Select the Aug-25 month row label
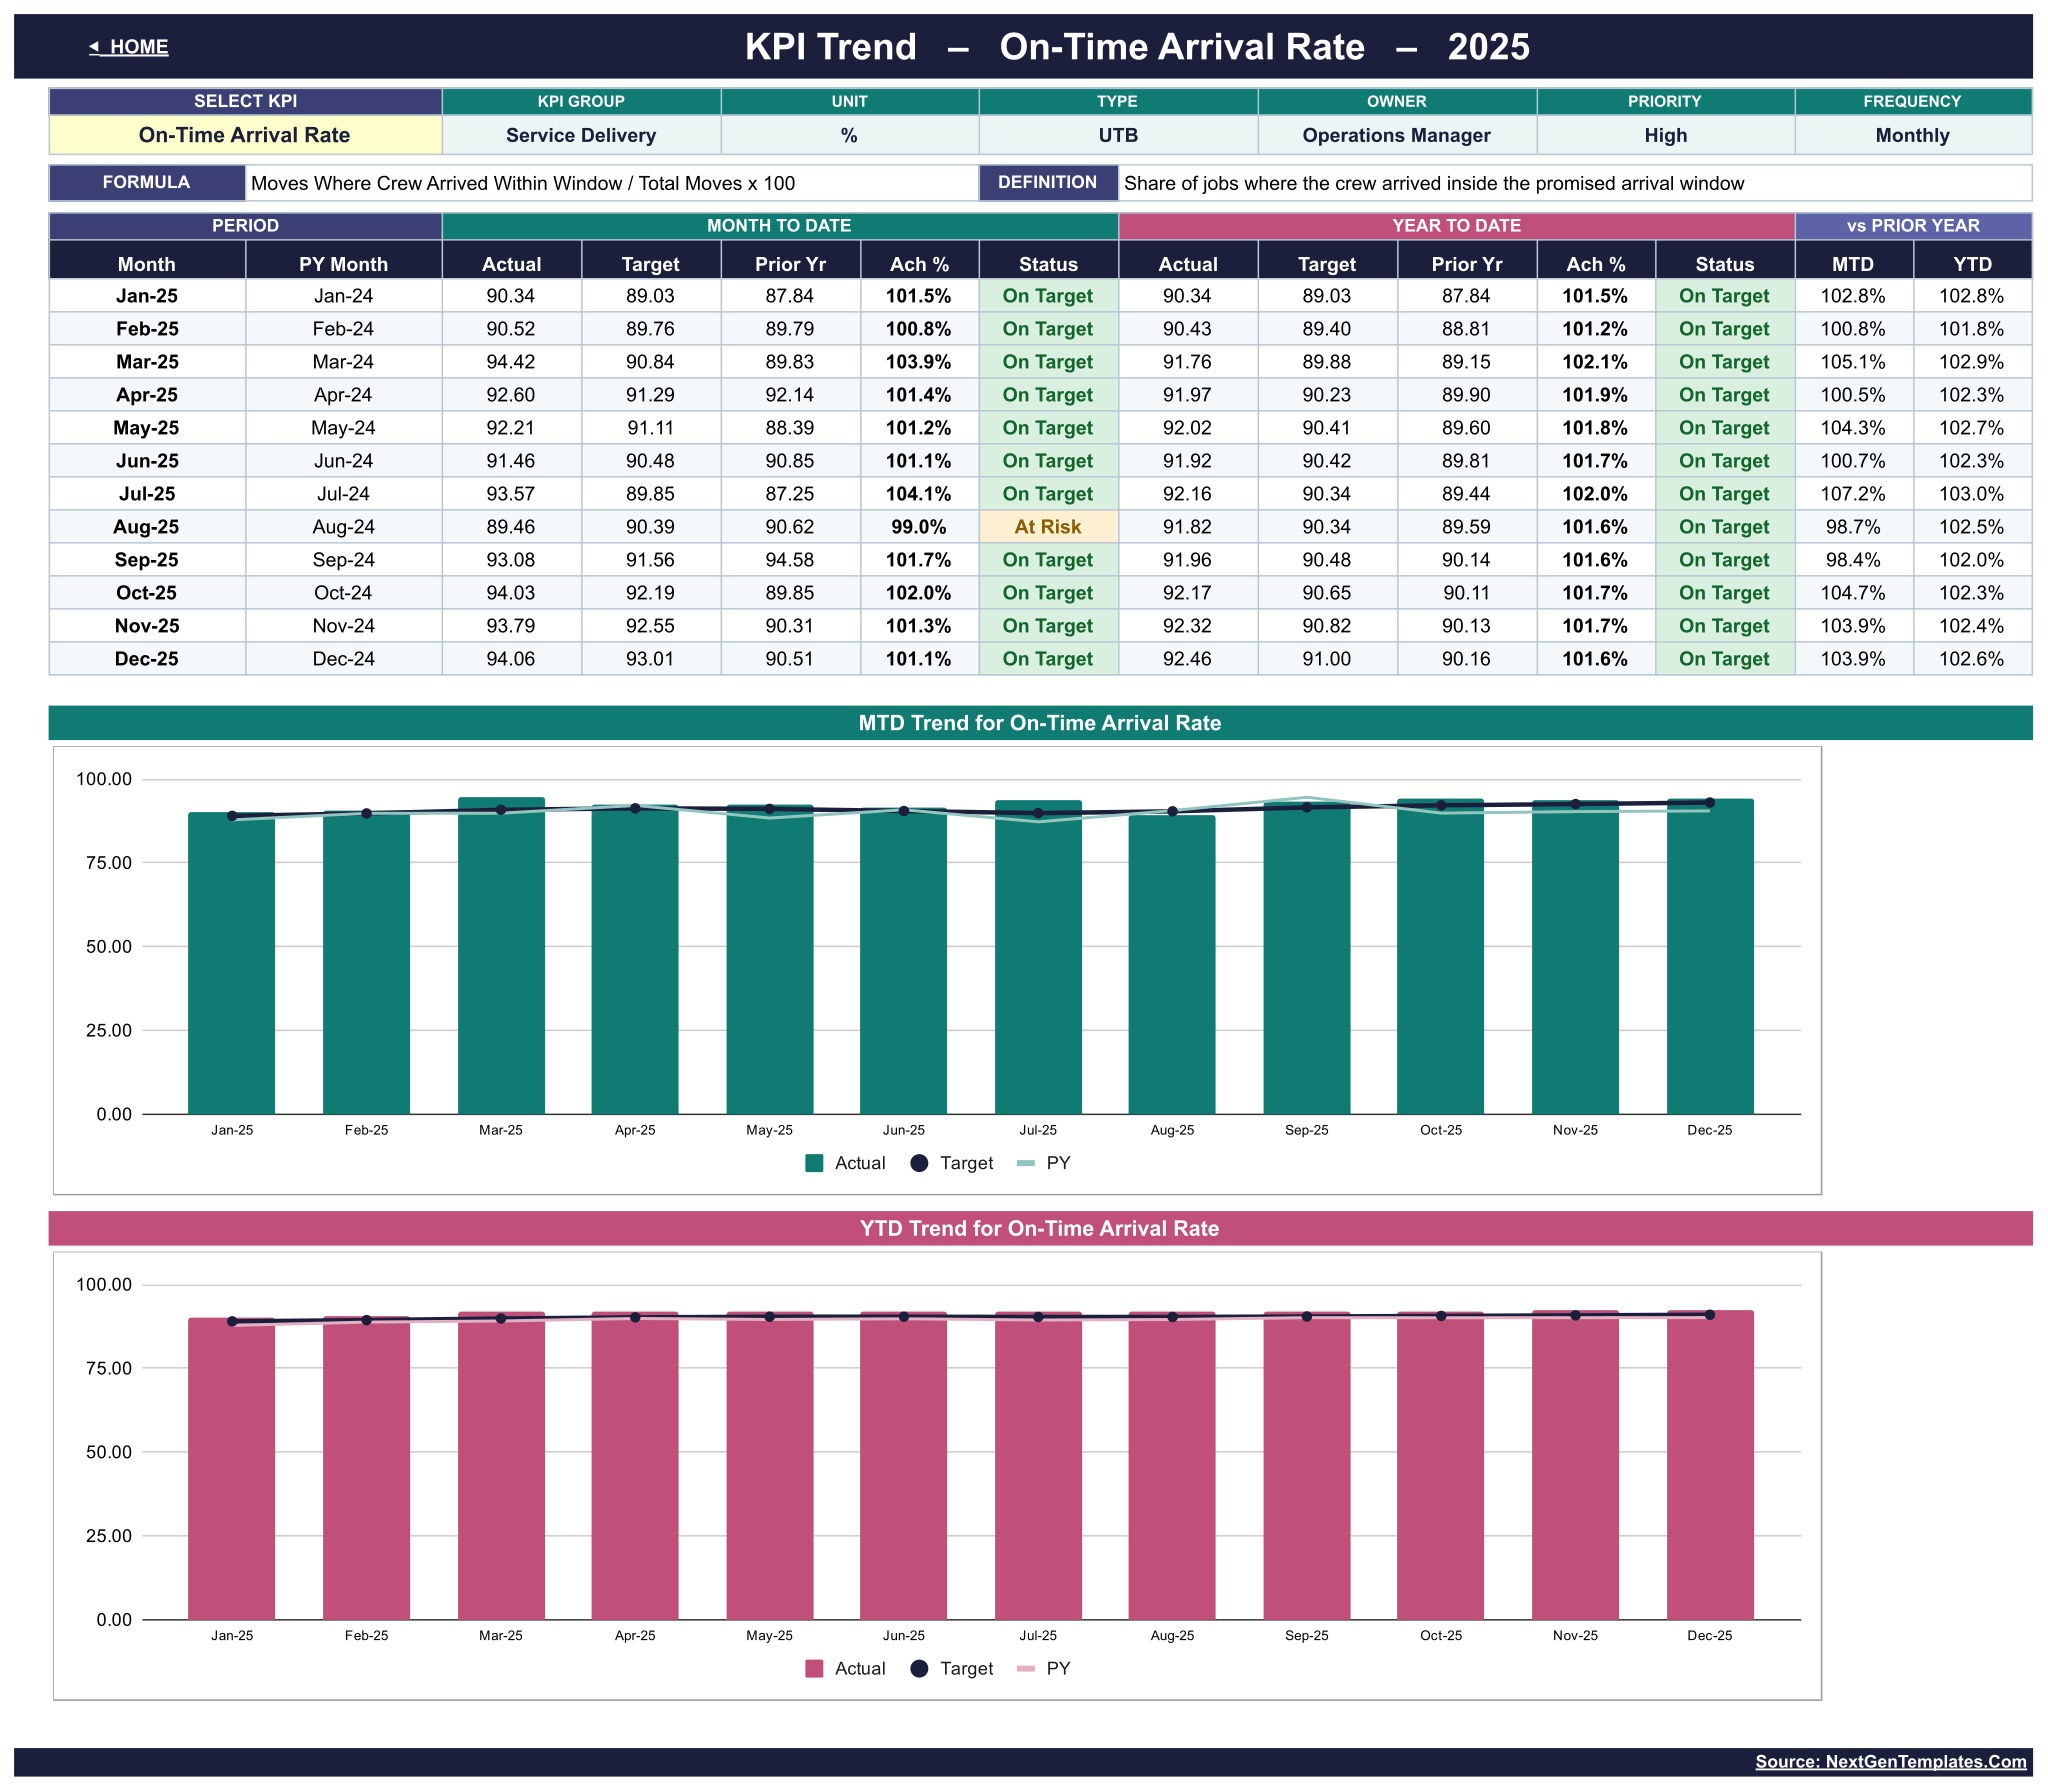 tap(147, 527)
